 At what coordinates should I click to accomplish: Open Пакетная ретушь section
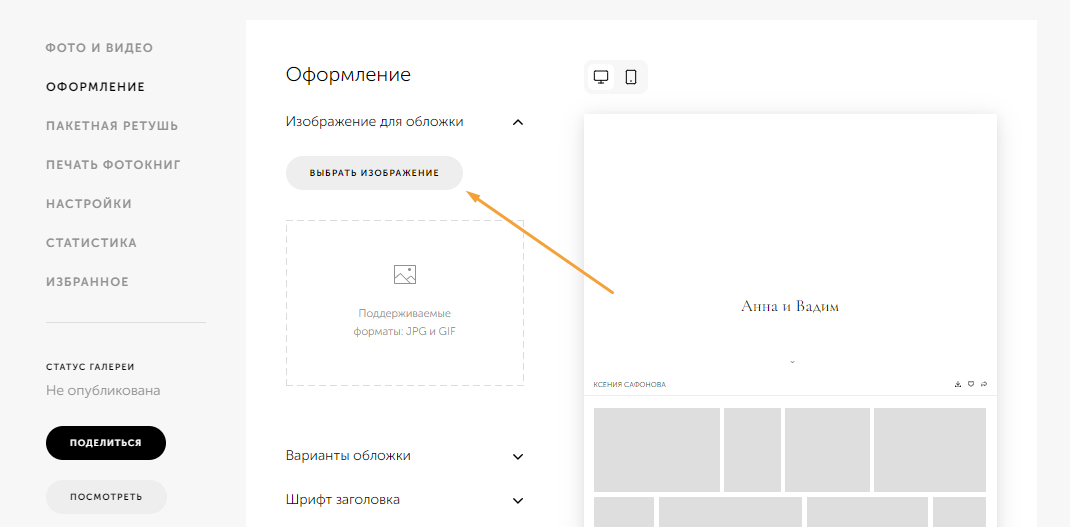tap(112, 126)
